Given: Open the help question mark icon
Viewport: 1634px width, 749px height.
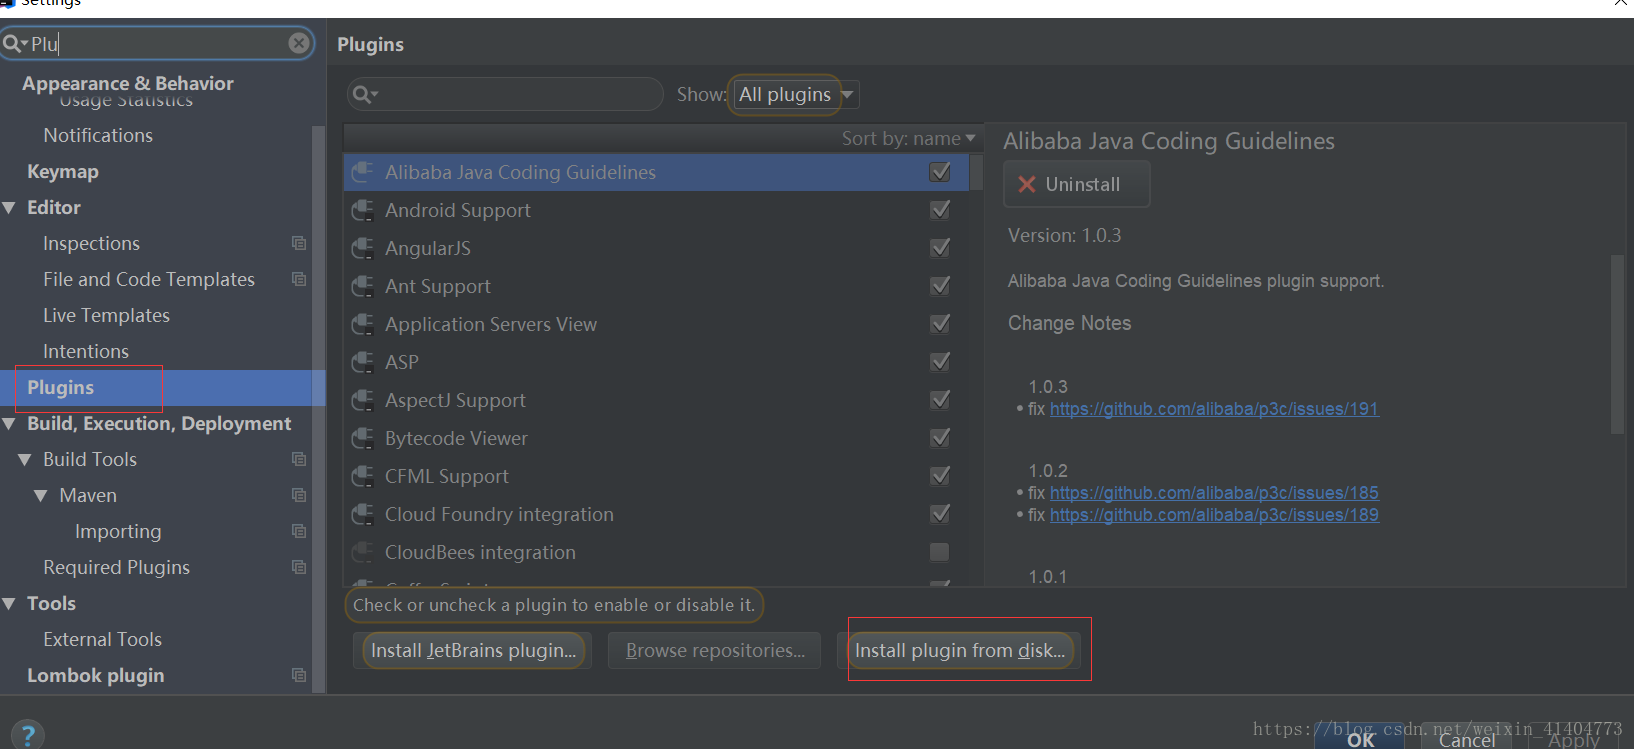Looking at the screenshot, I should click(28, 735).
